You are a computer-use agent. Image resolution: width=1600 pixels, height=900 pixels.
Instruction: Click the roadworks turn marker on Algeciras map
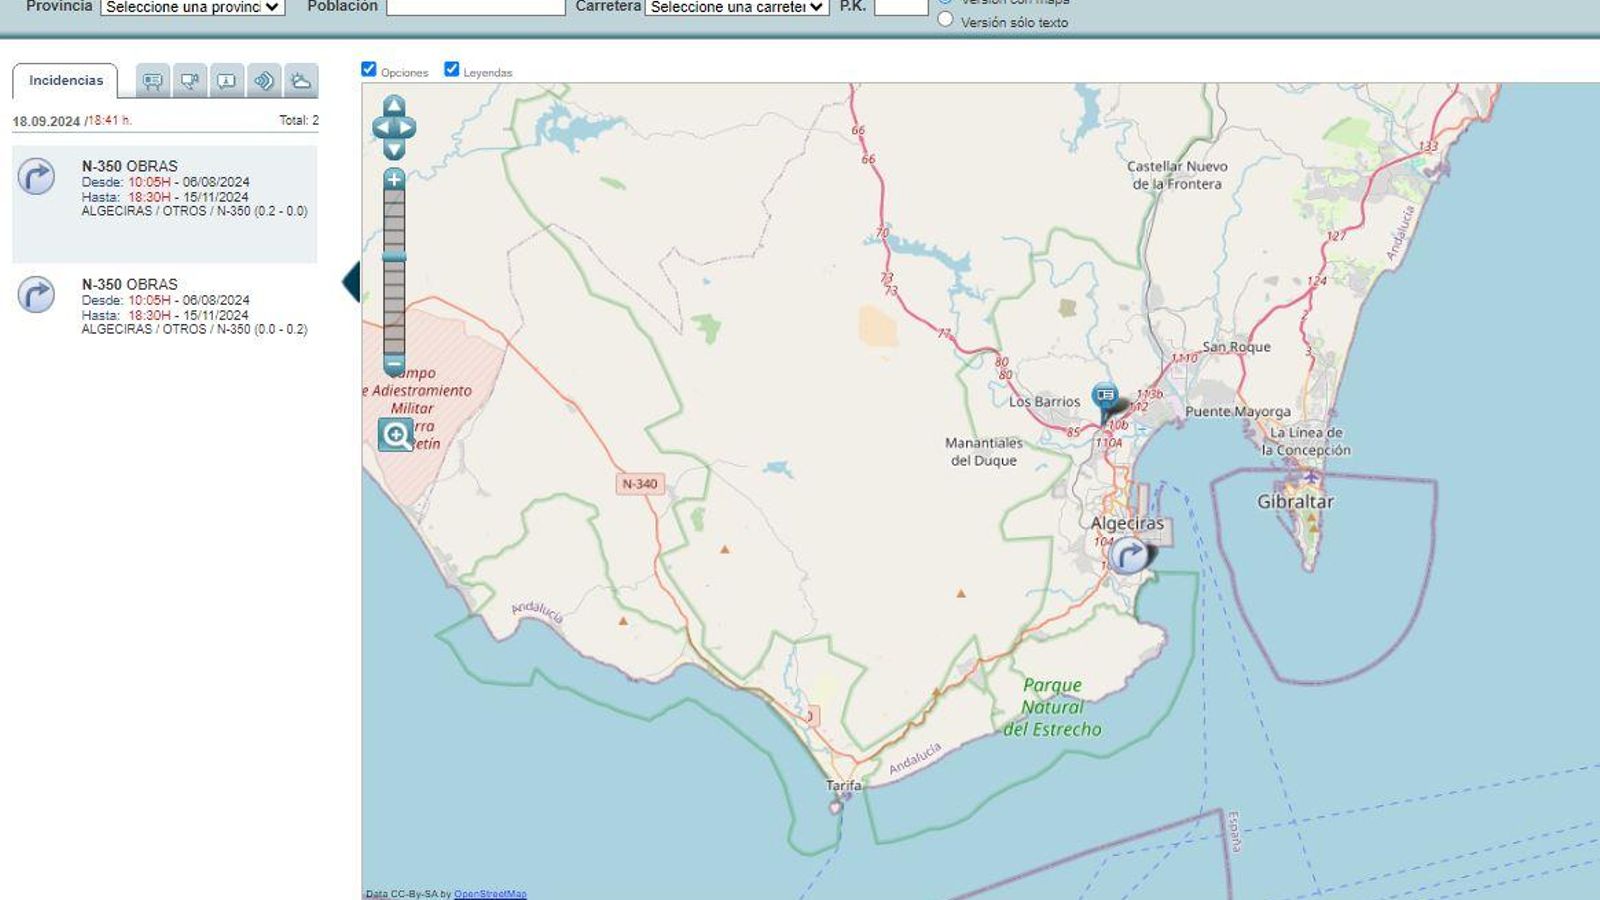[x=1130, y=554]
